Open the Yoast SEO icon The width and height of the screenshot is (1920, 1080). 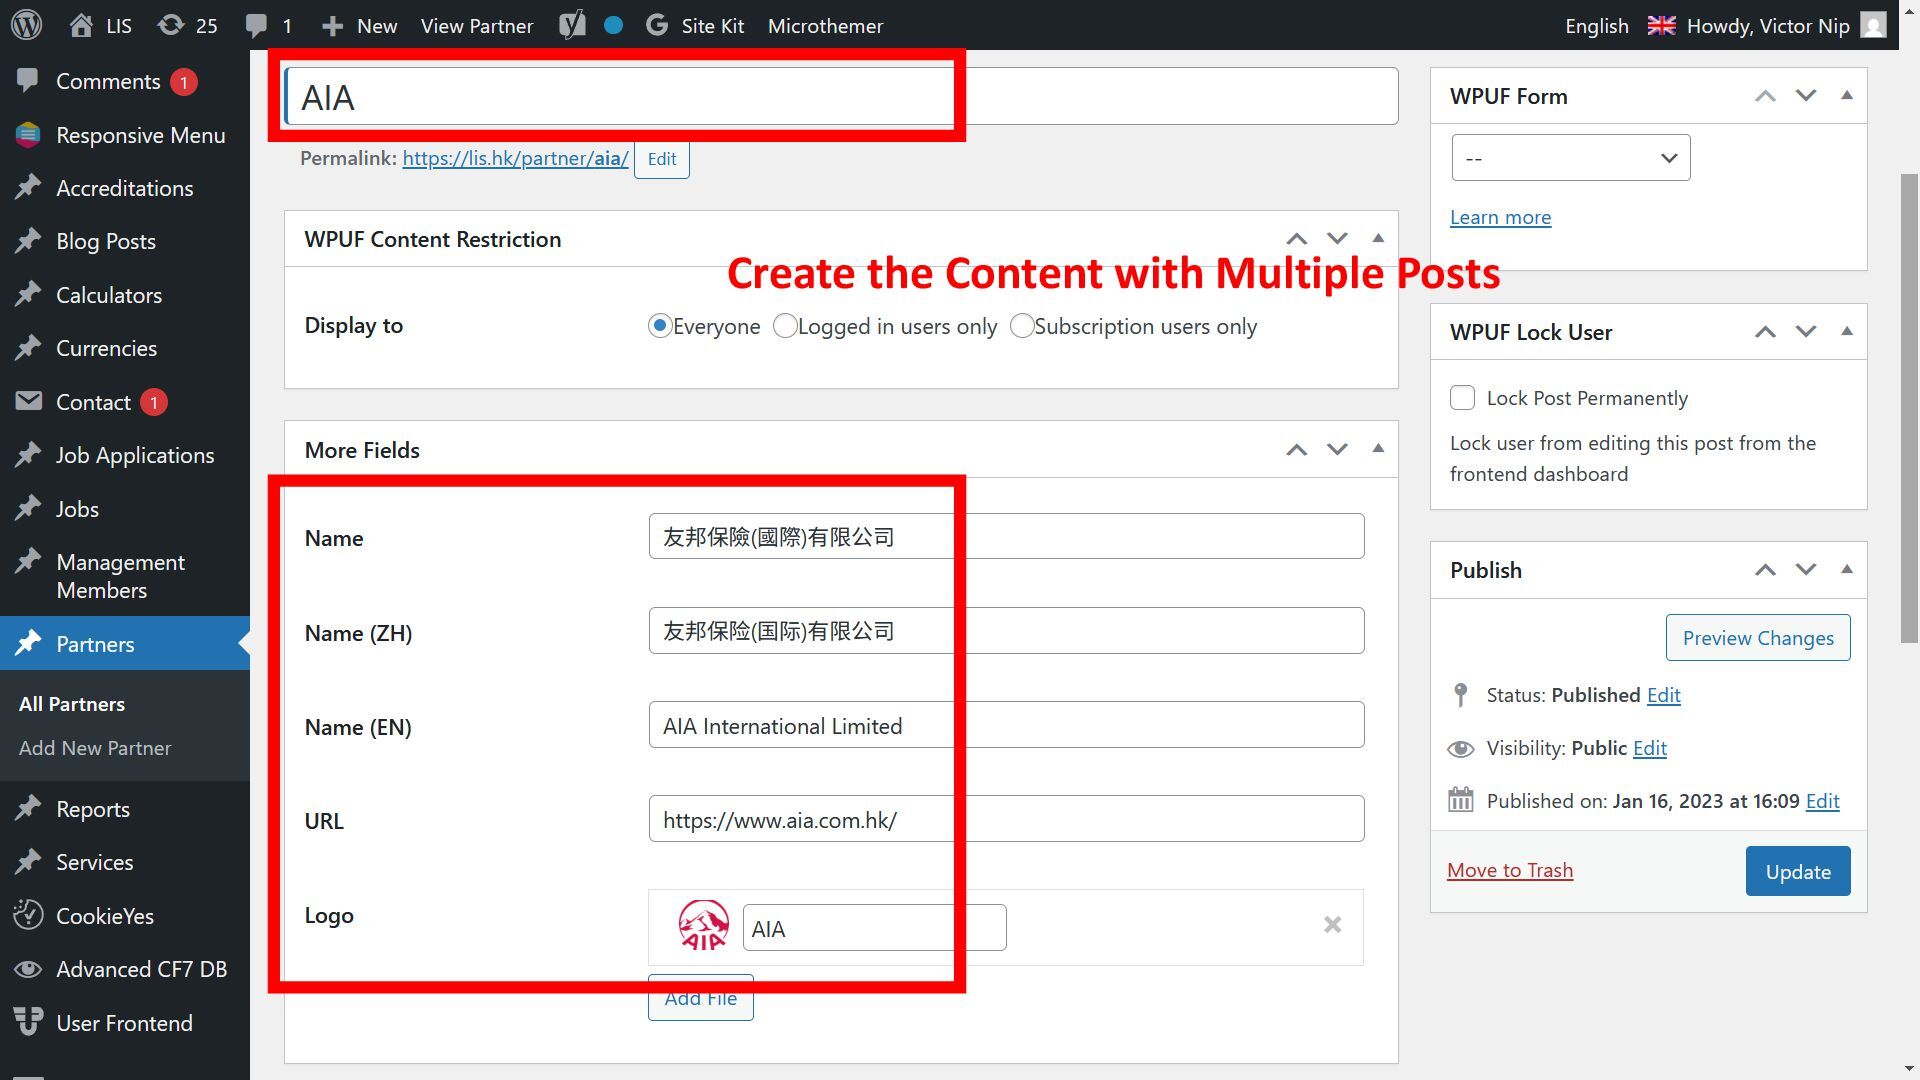[x=572, y=25]
